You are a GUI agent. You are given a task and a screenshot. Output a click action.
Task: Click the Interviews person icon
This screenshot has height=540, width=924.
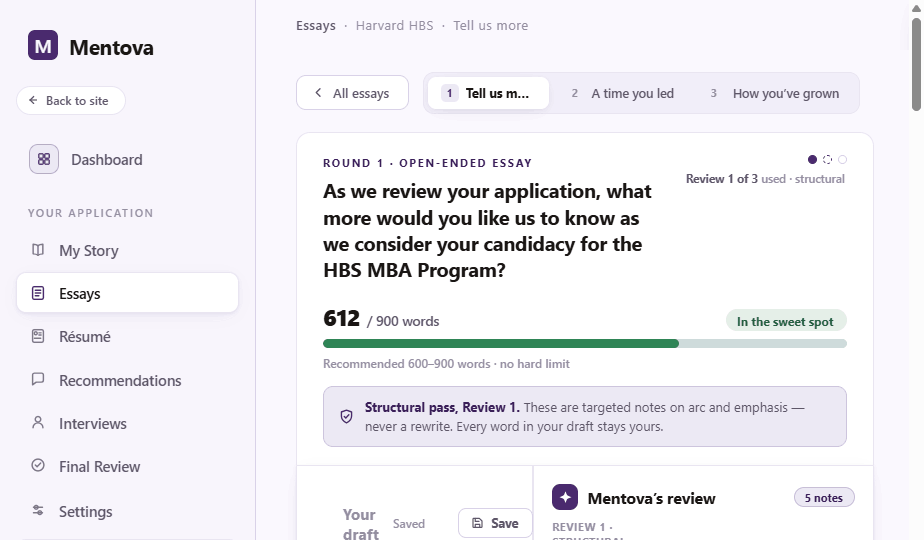click(38, 423)
